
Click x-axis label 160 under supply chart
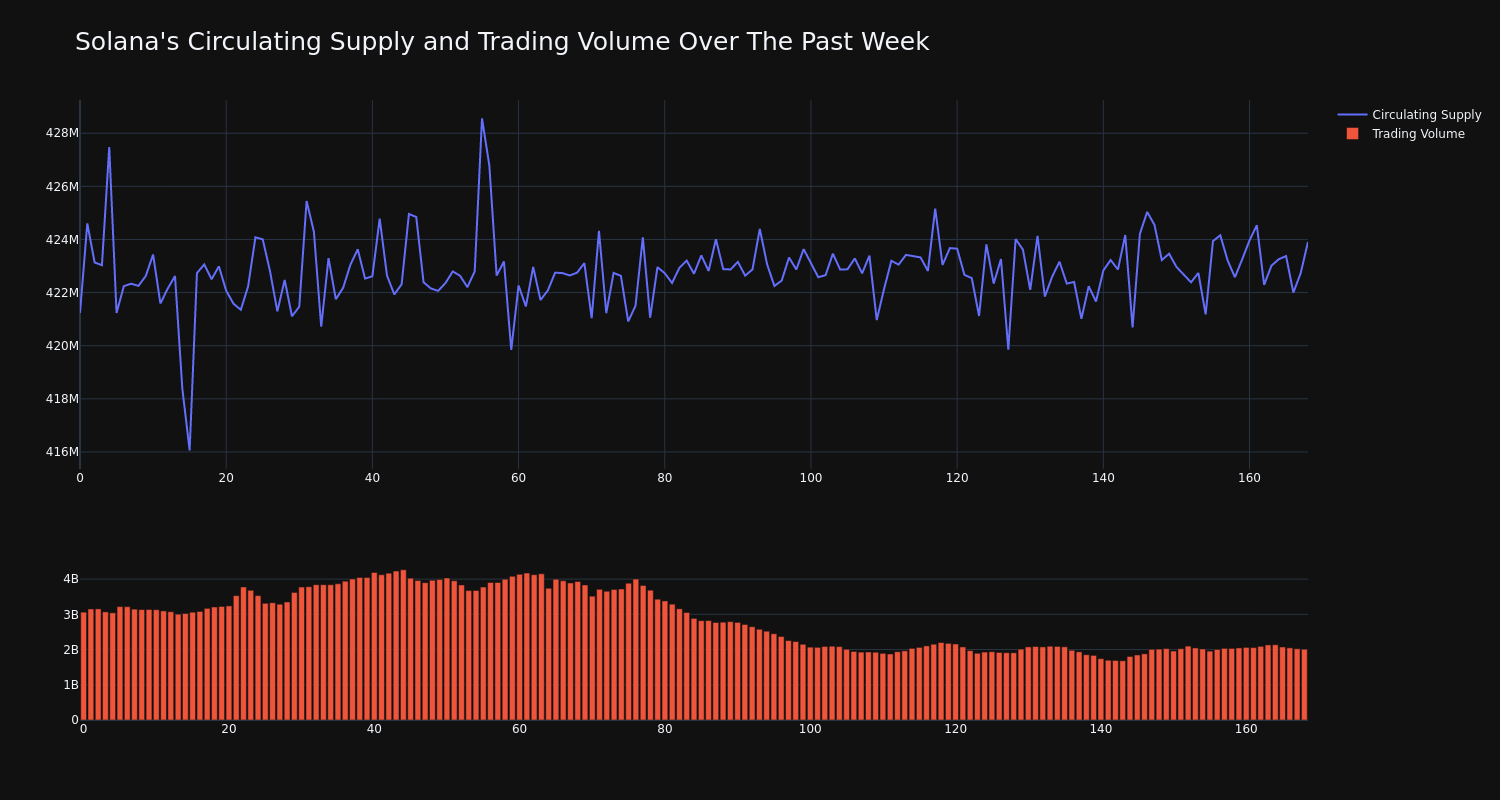pyautogui.click(x=1249, y=478)
